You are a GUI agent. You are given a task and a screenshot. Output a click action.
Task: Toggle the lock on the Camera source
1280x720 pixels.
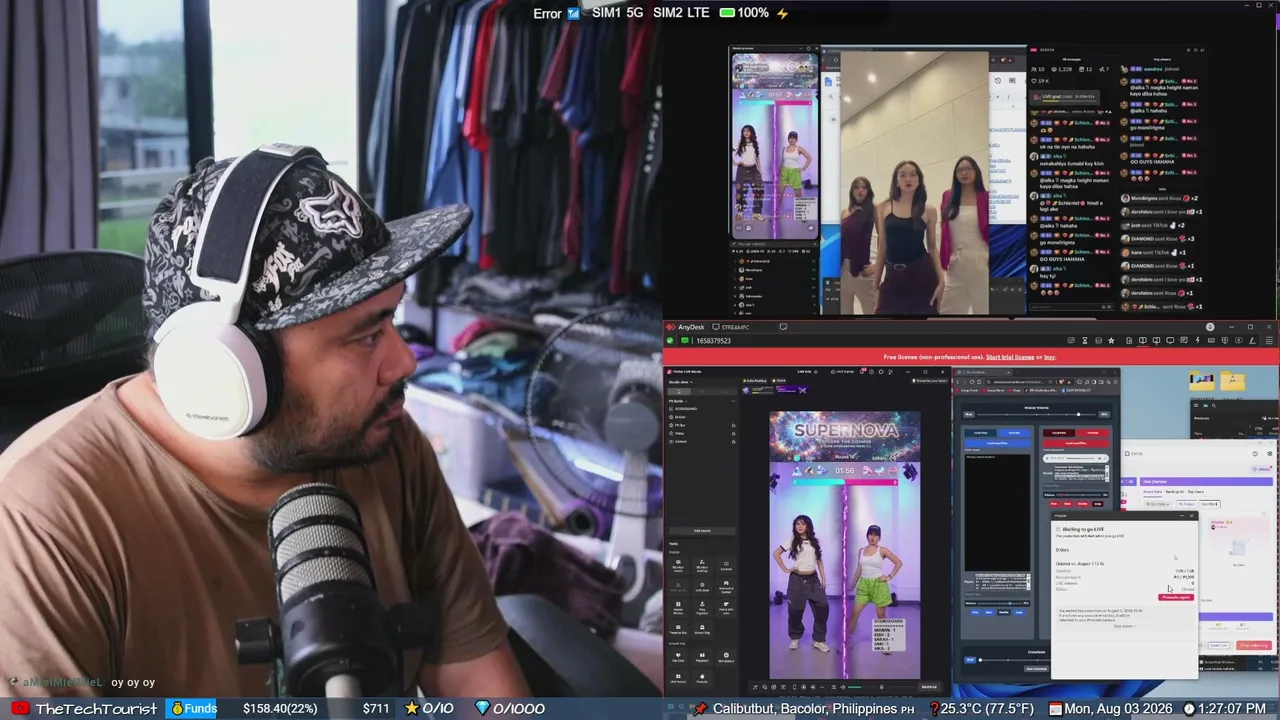pyautogui.click(x=733, y=441)
